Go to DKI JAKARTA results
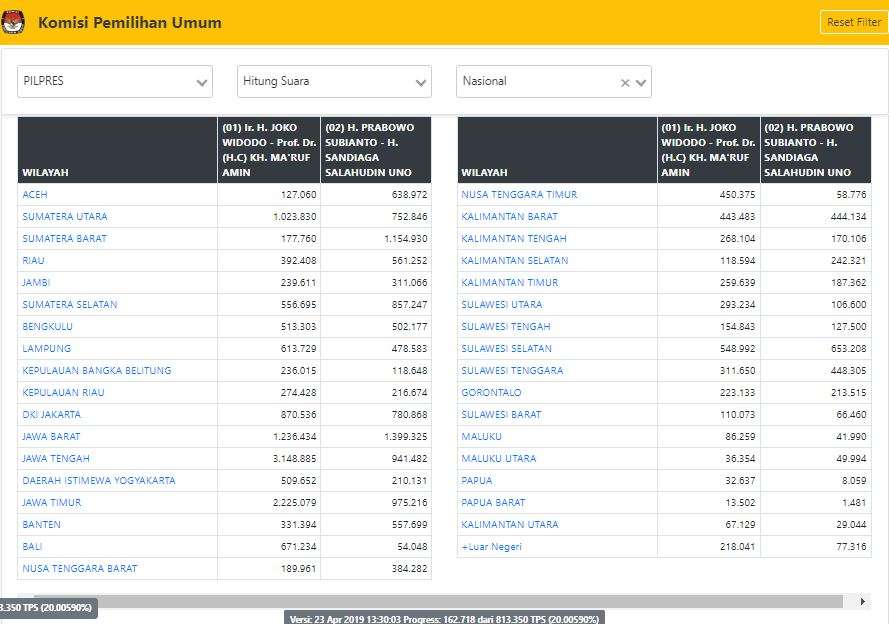 click(x=52, y=415)
